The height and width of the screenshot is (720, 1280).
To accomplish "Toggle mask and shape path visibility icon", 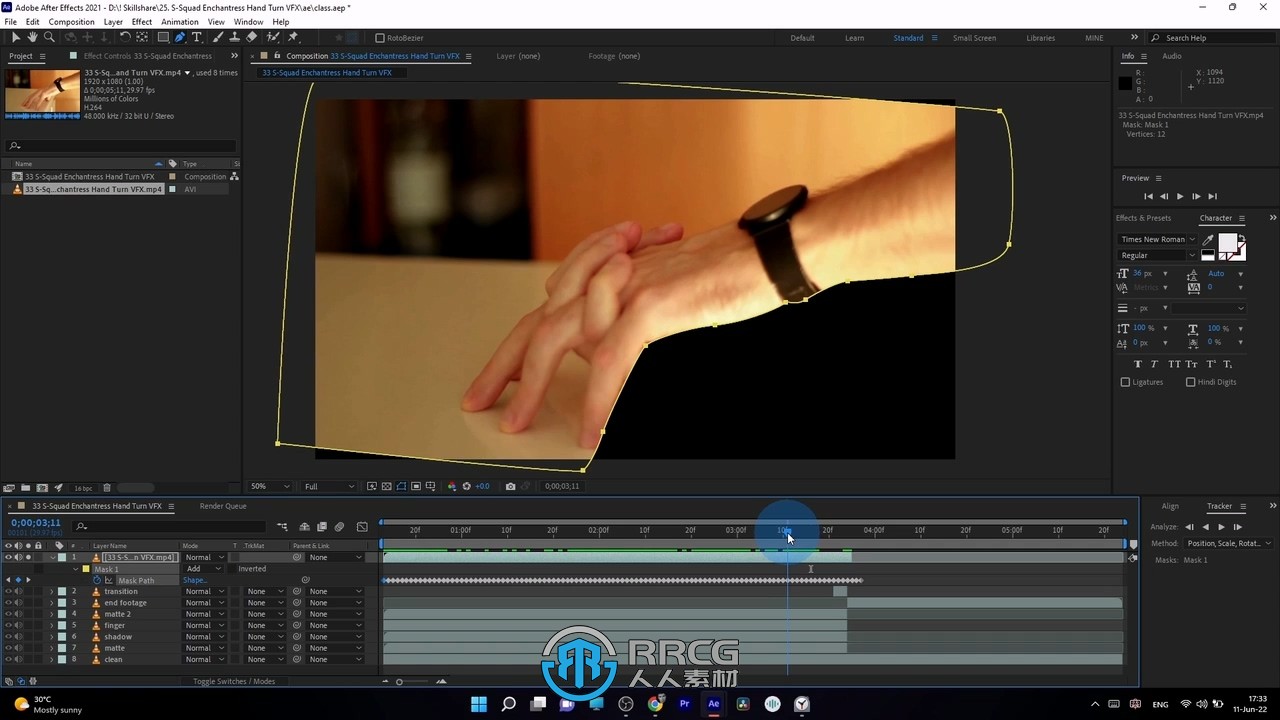I will [x=401, y=486].
